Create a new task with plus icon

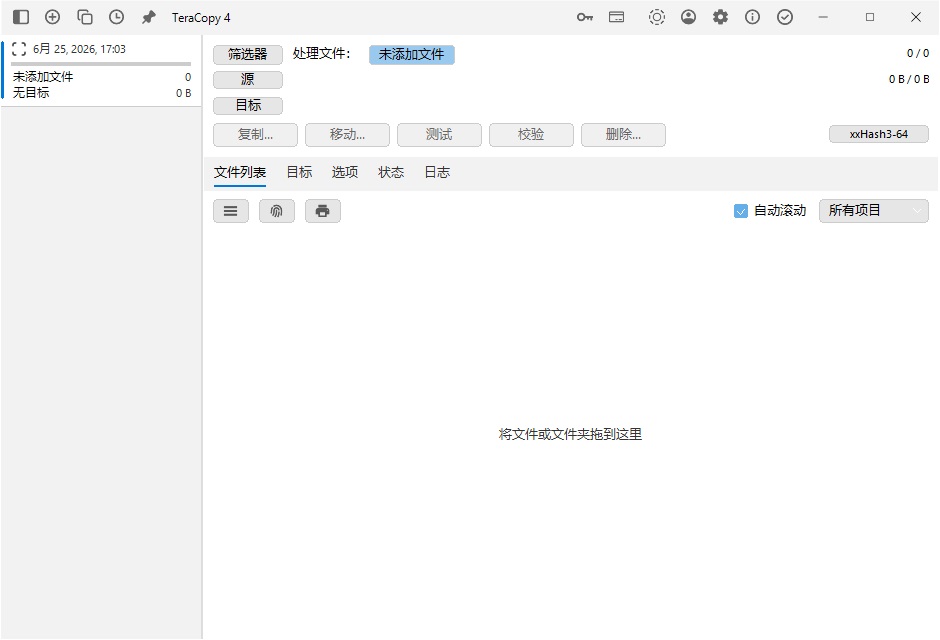(x=53, y=17)
